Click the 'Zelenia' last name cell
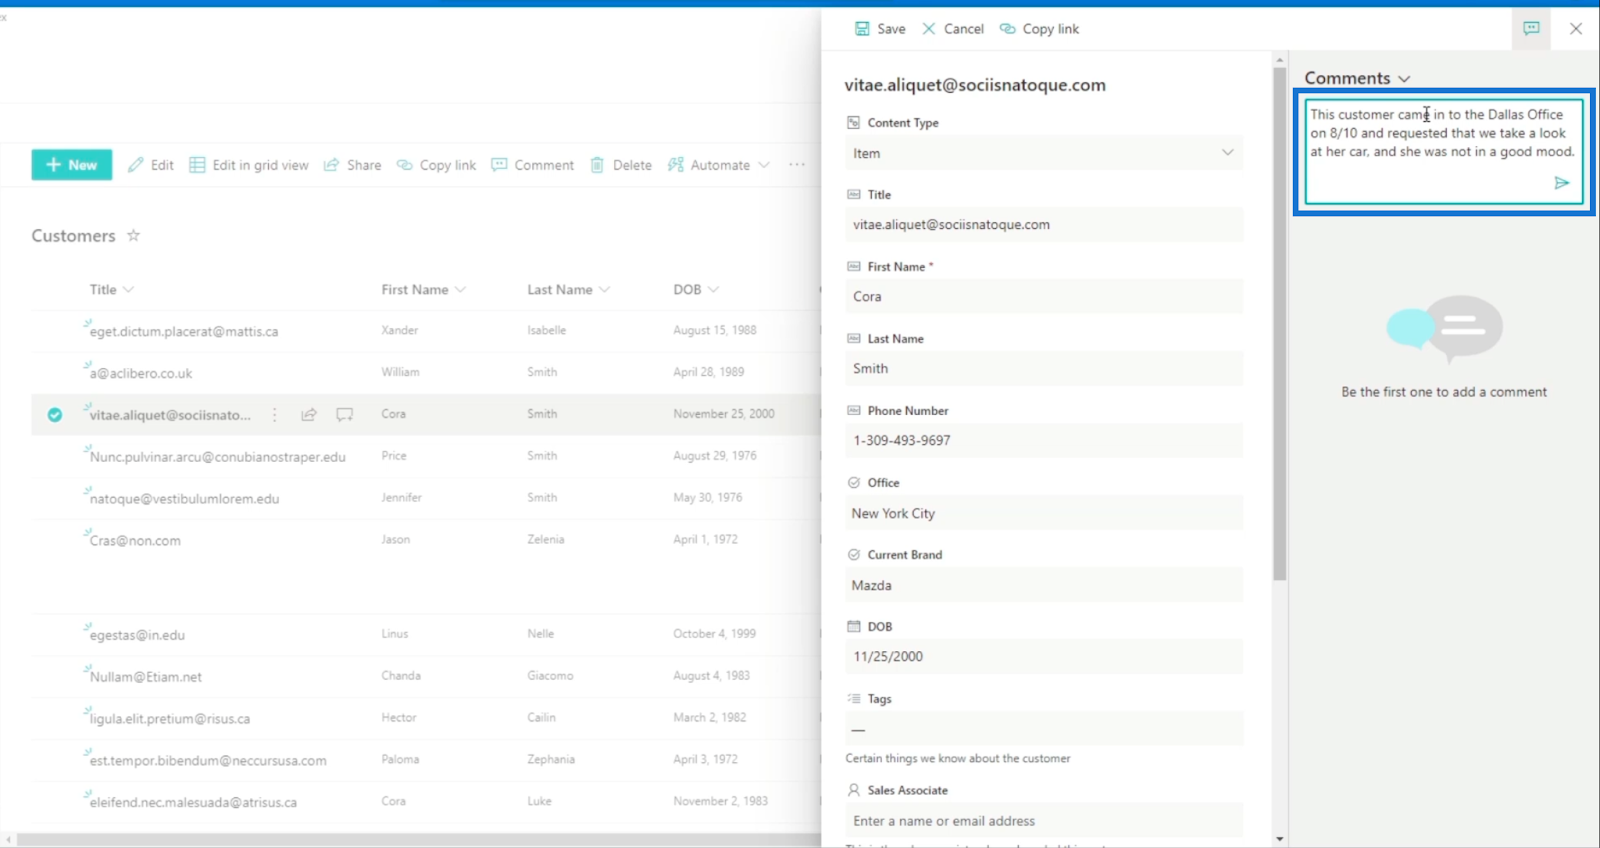The height and width of the screenshot is (848, 1600). point(546,539)
